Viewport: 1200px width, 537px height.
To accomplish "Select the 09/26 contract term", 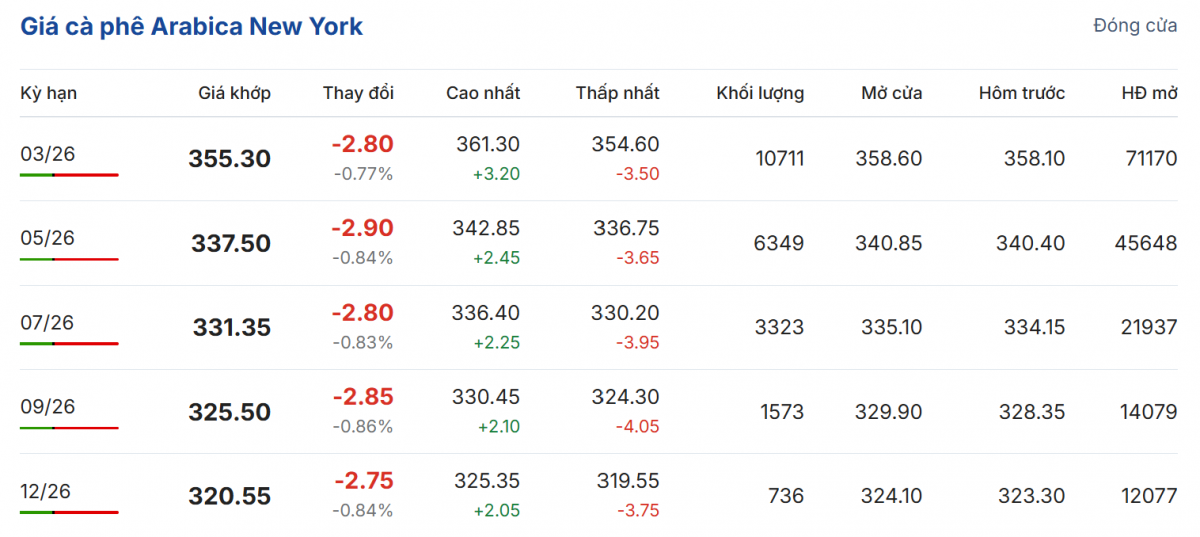I will pos(48,407).
